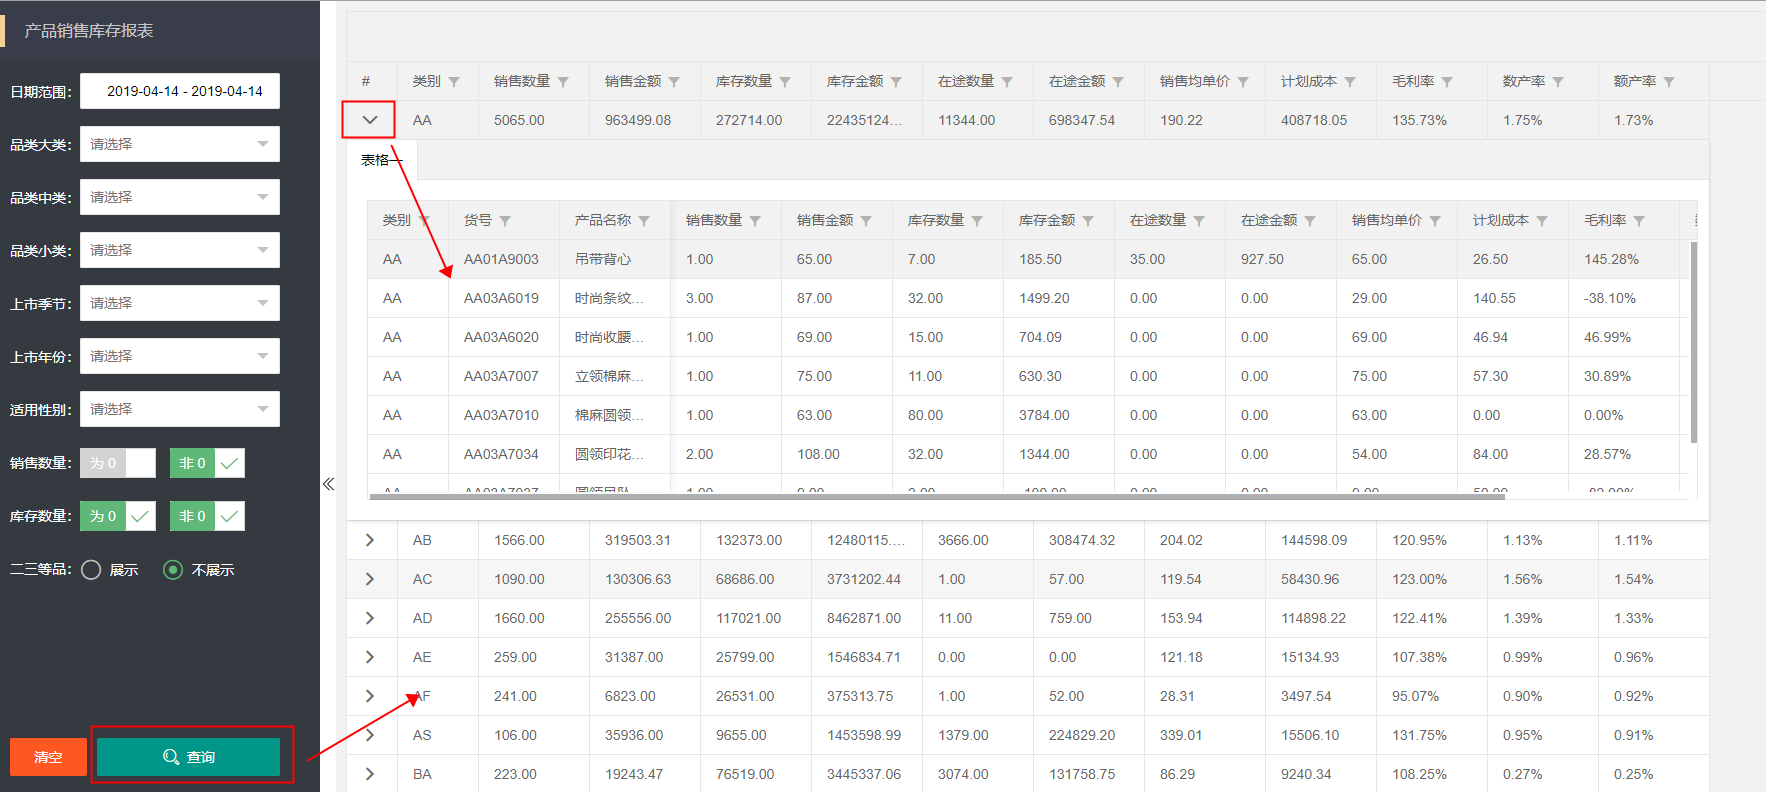Open filter for outer 销售均单价 column
This screenshot has width=1766, height=792.
[x=1243, y=82]
